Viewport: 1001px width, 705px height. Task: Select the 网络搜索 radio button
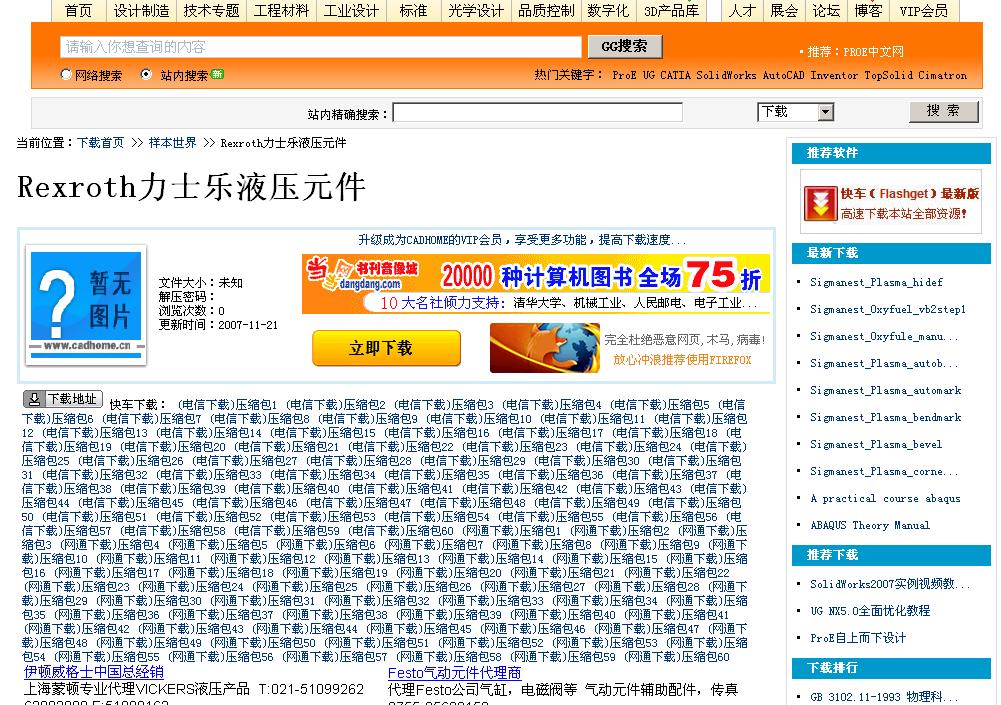66,74
